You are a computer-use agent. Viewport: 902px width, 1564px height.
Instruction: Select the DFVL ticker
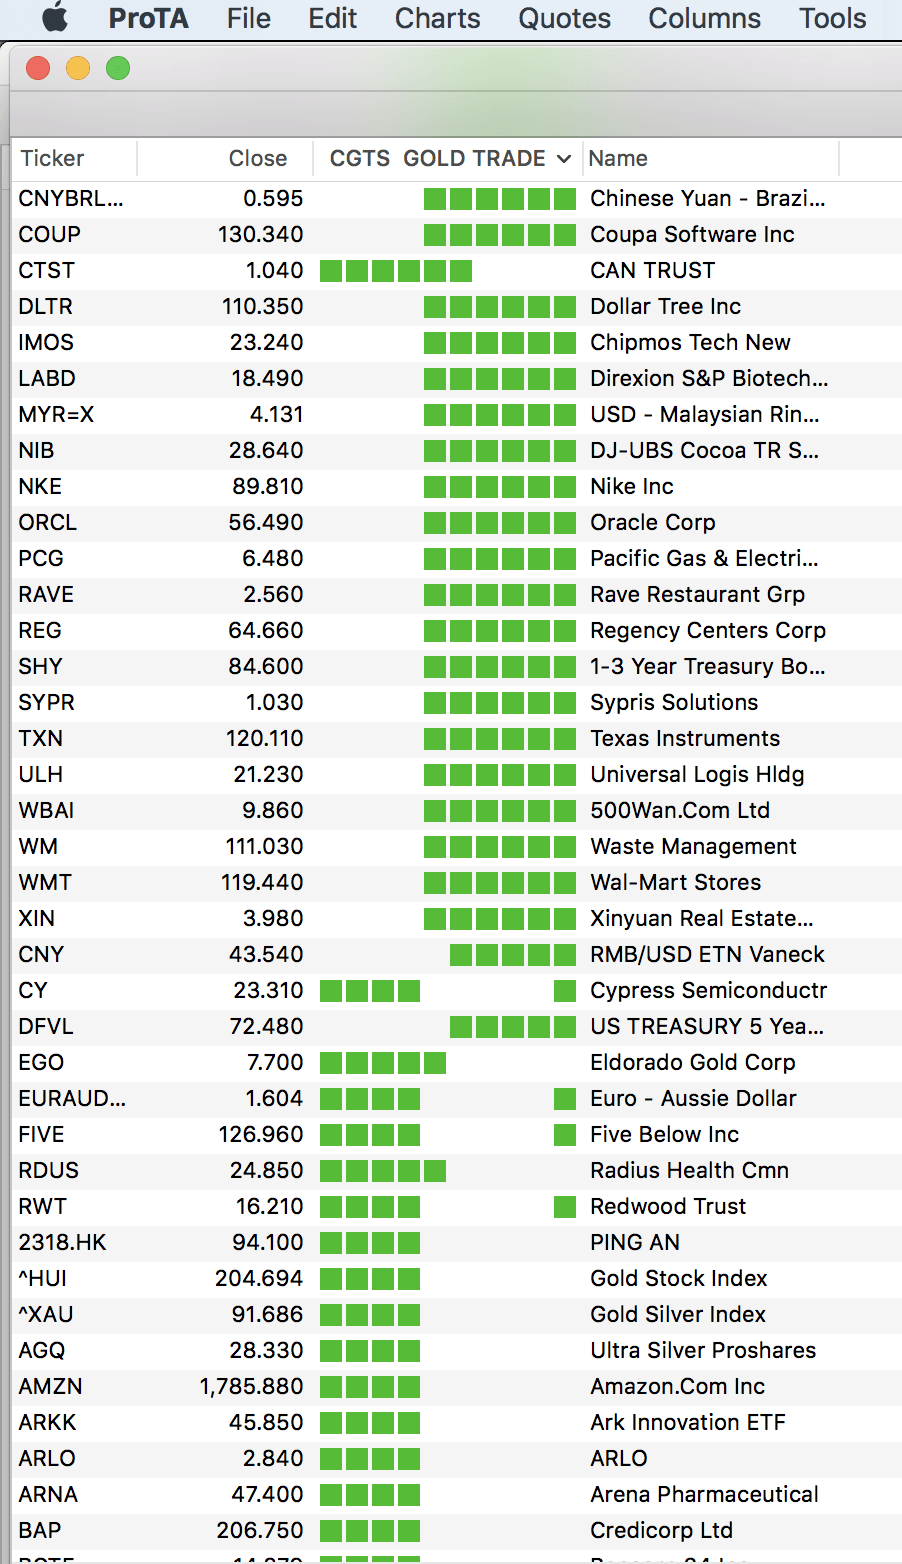(46, 1026)
